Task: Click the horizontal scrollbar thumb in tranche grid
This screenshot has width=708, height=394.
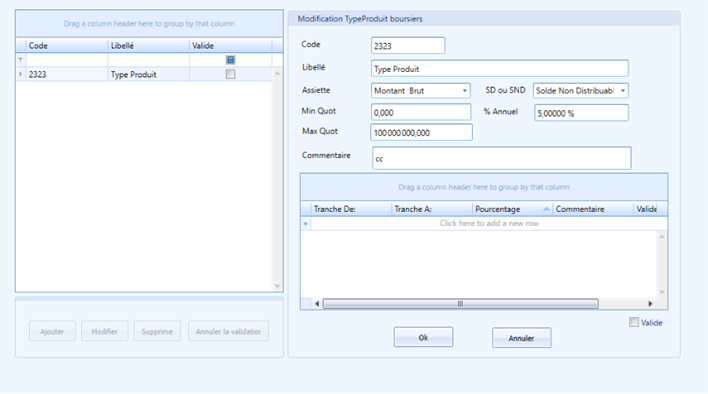Action: [461, 304]
